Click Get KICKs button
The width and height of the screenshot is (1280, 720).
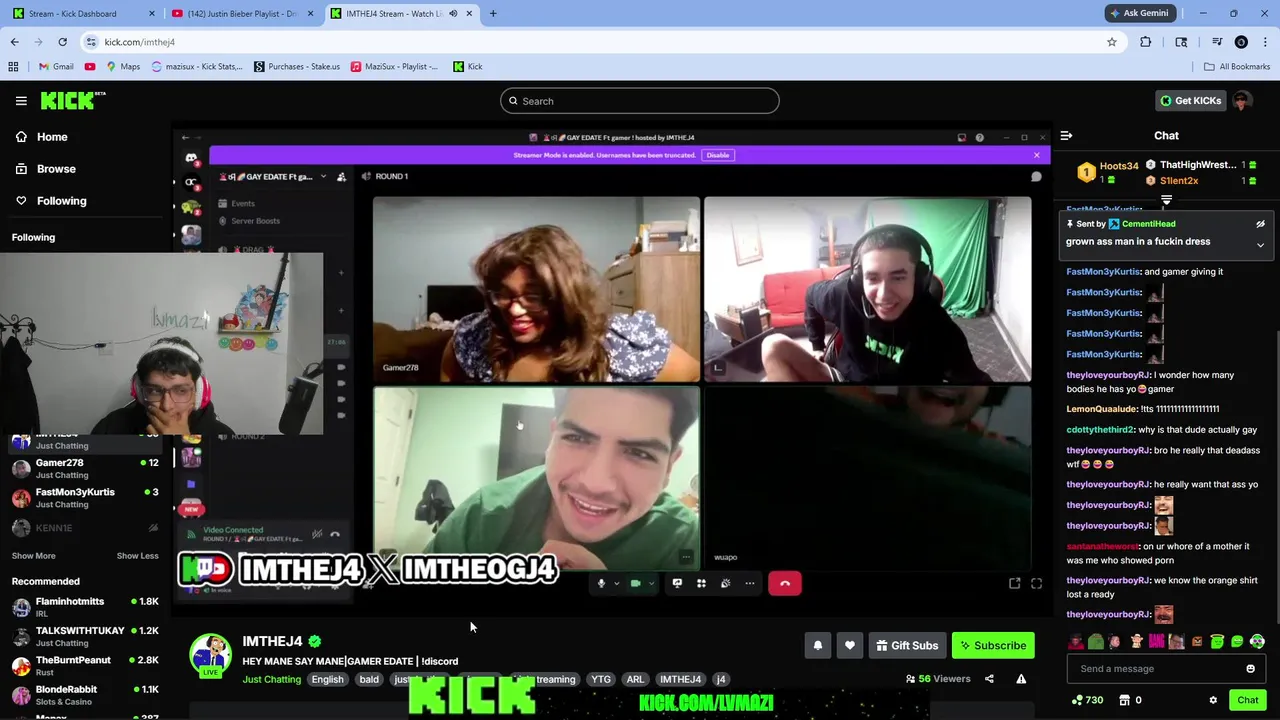pyautogui.click(x=1190, y=101)
